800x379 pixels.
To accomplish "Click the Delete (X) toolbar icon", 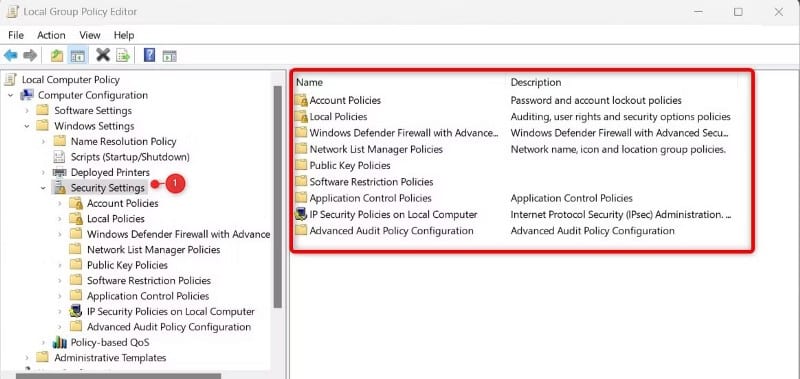I will coord(103,55).
